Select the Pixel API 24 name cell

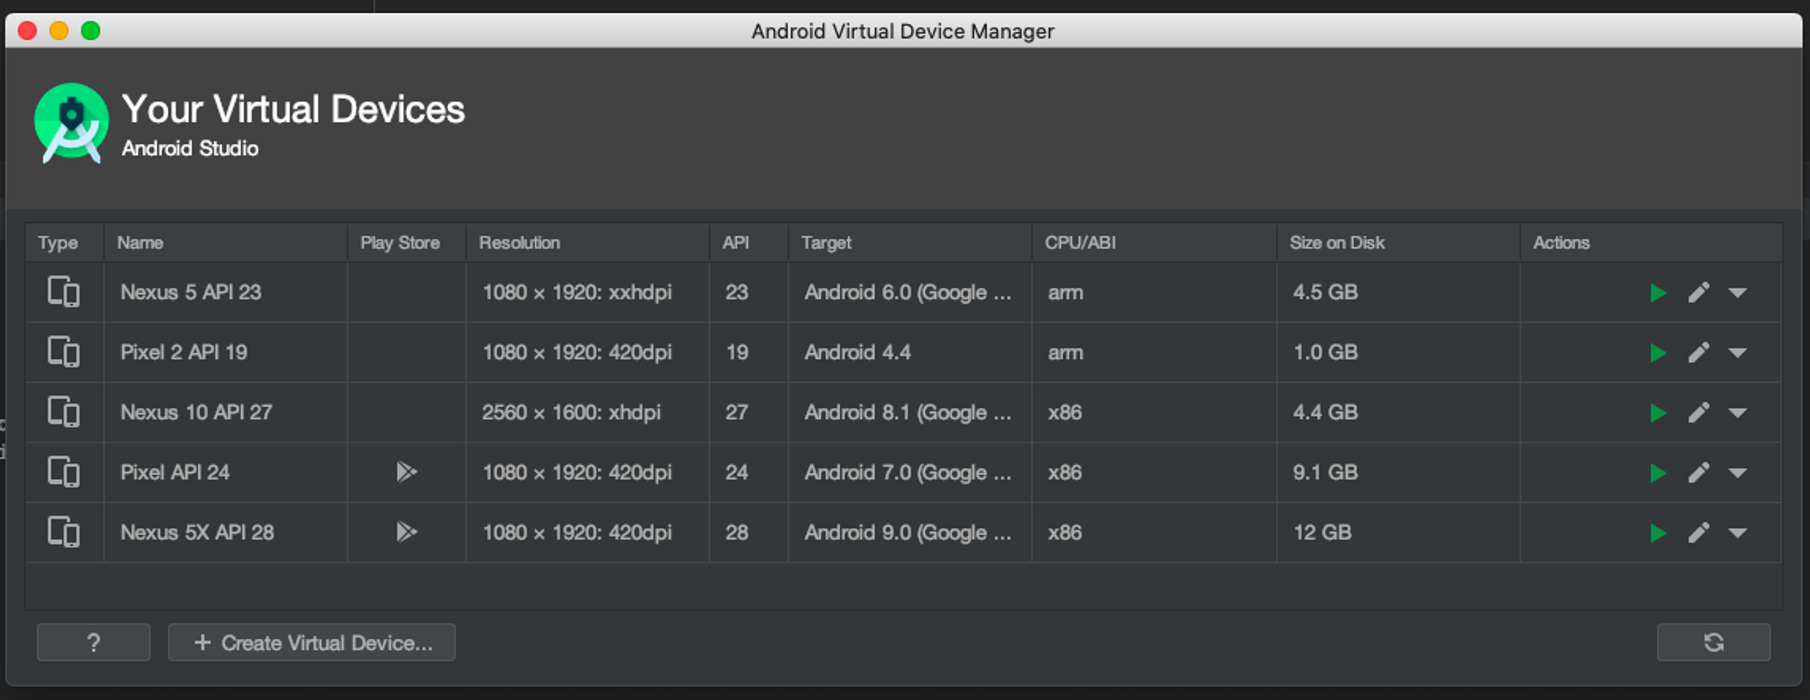point(226,472)
